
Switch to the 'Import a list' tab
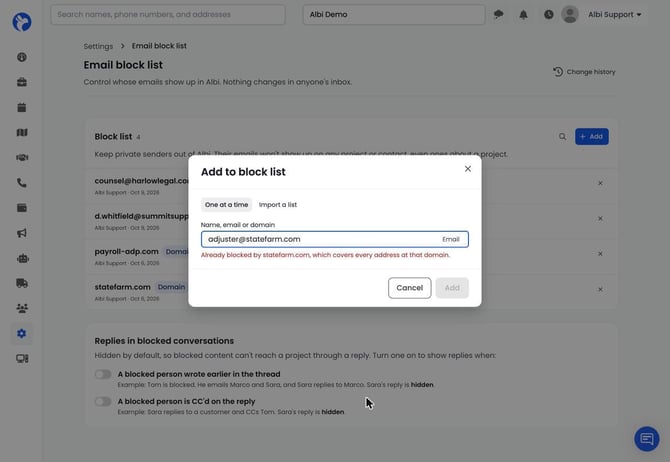point(278,205)
